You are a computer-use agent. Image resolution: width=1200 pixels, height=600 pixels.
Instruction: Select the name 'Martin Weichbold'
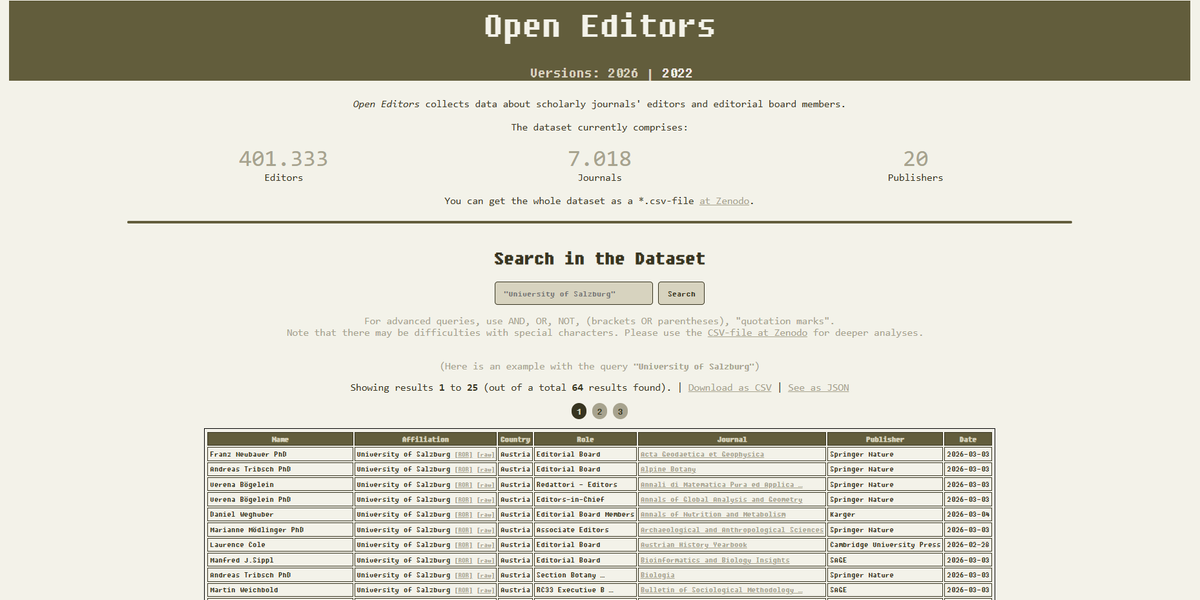click(x=243, y=590)
